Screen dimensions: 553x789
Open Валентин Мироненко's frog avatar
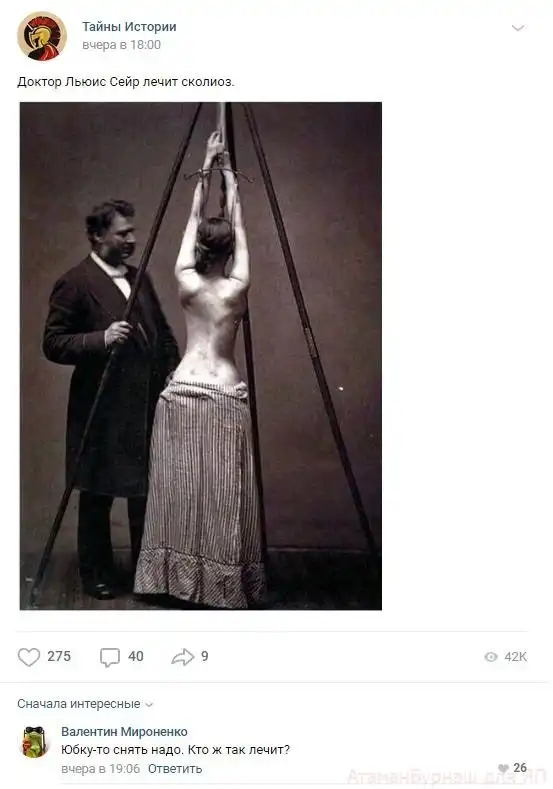[34, 742]
